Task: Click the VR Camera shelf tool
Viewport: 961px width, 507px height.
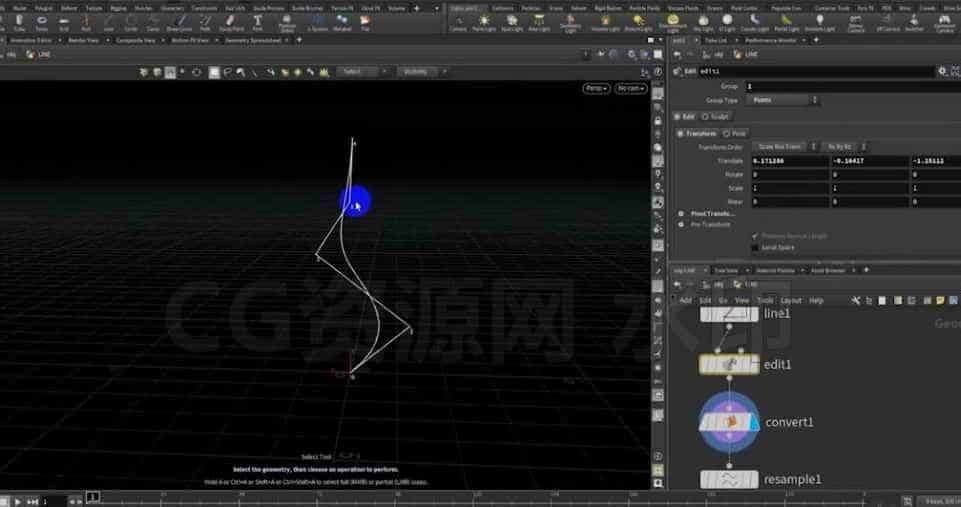Action: pyautogui.click(x=887, y=23)
